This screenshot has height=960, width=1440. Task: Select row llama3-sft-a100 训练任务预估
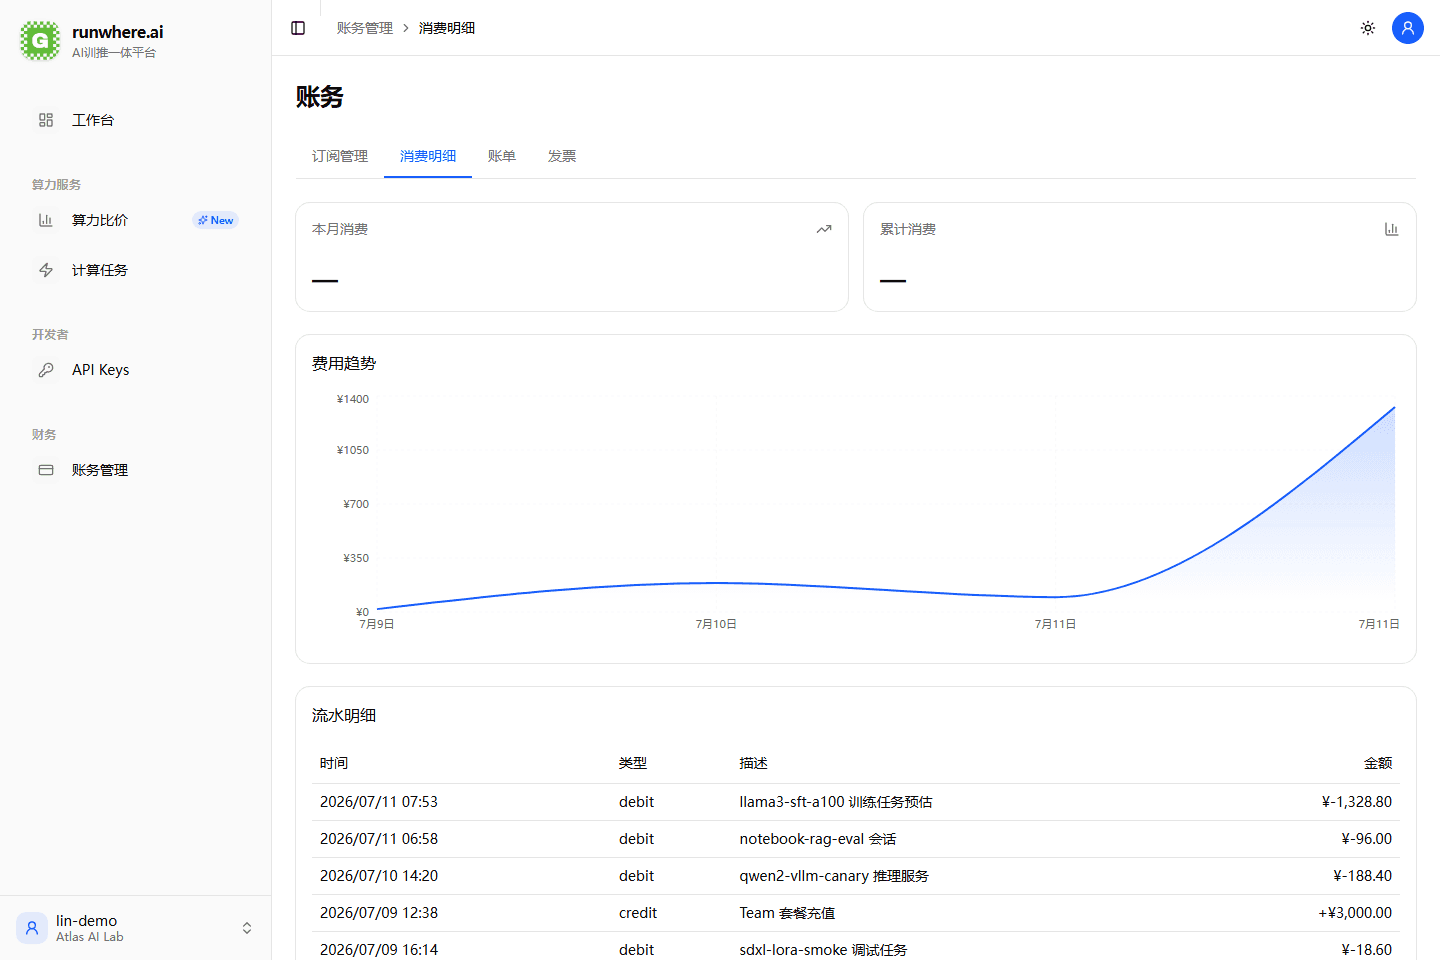[856, 802]
